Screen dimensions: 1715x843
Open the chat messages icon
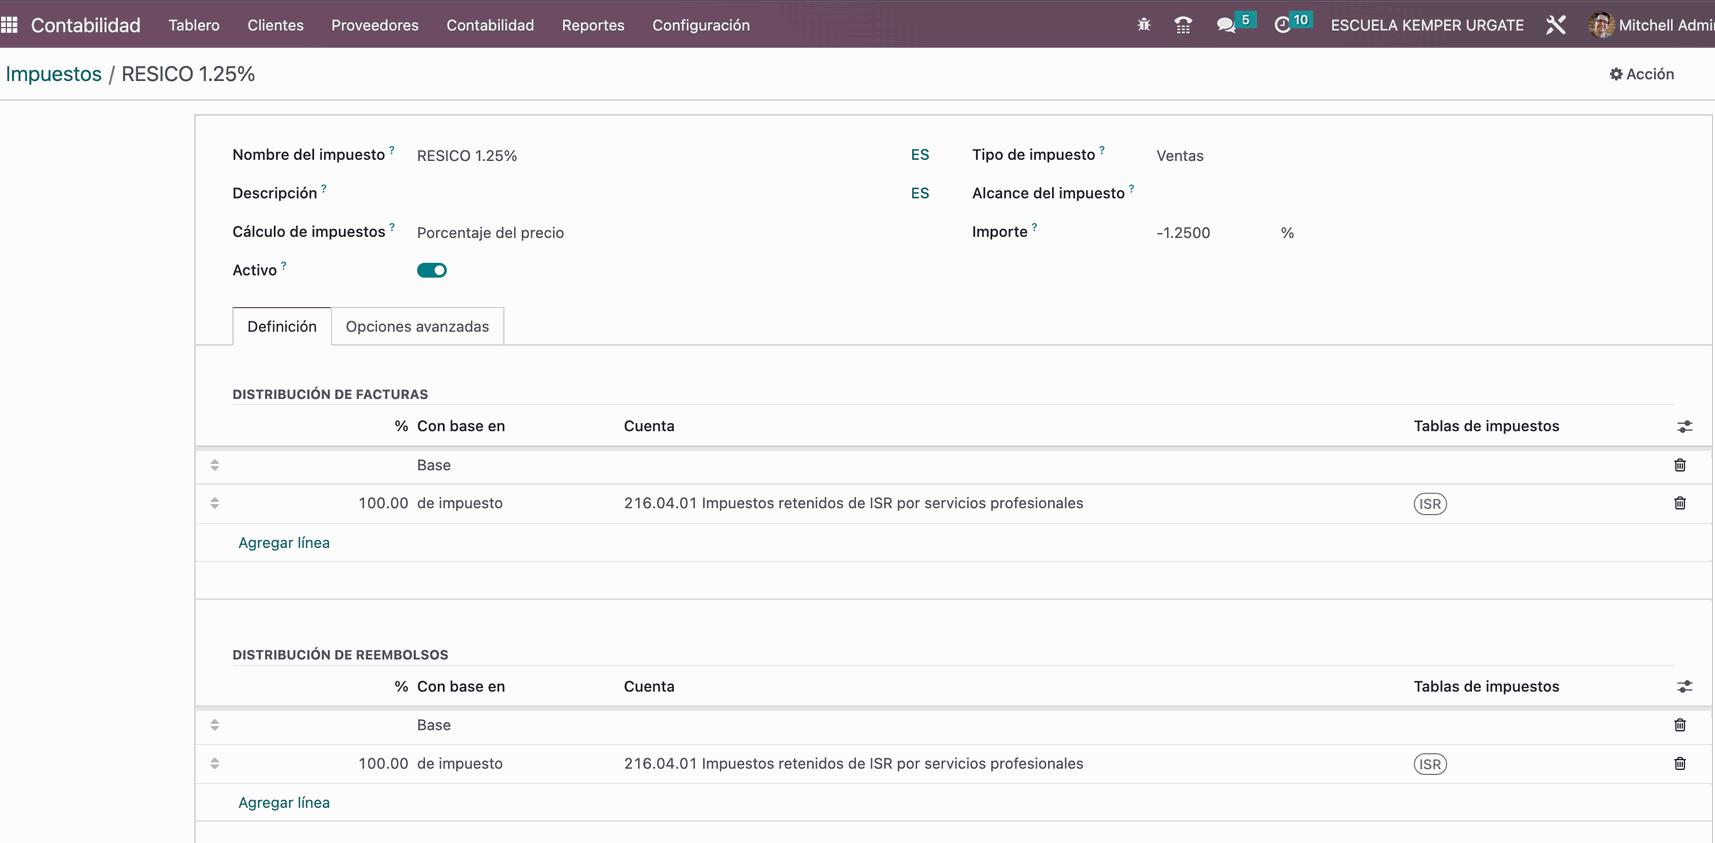point(1226,25)
